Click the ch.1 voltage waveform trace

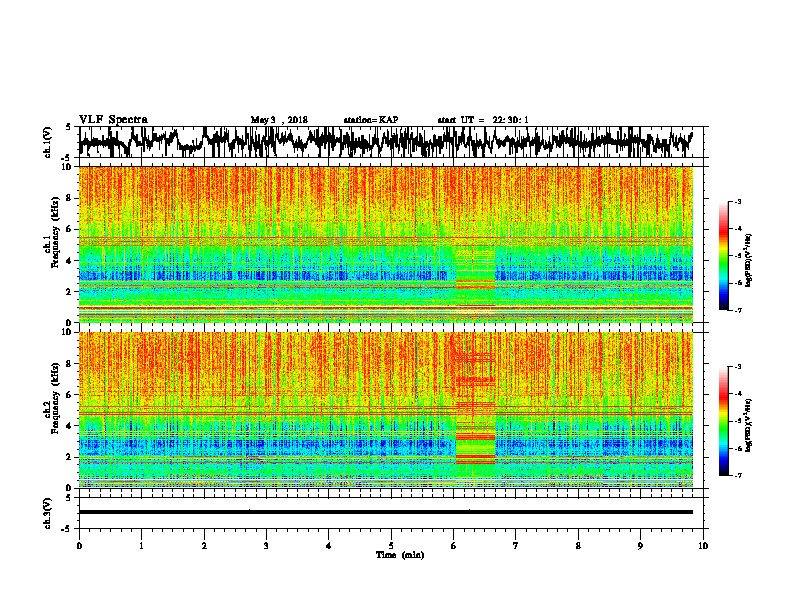386,141
